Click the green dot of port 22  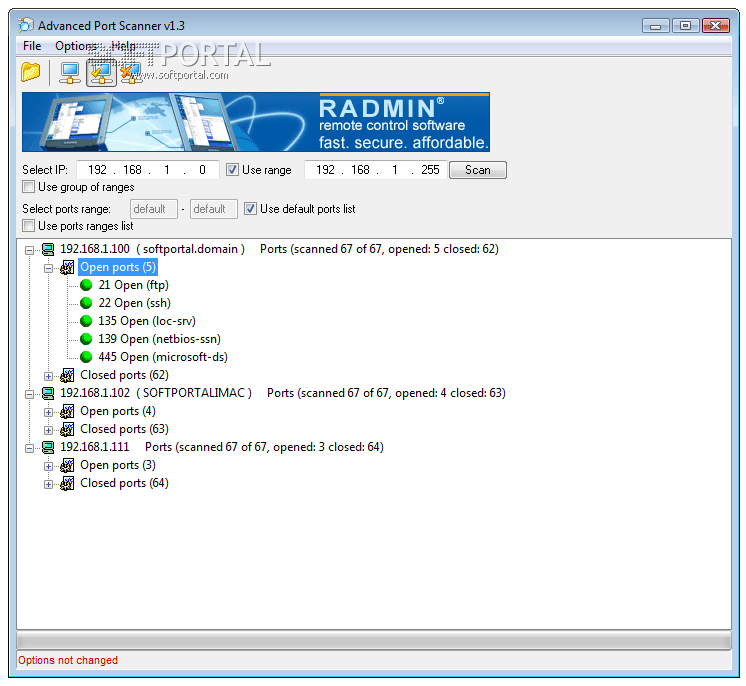[x=86, y=303]
